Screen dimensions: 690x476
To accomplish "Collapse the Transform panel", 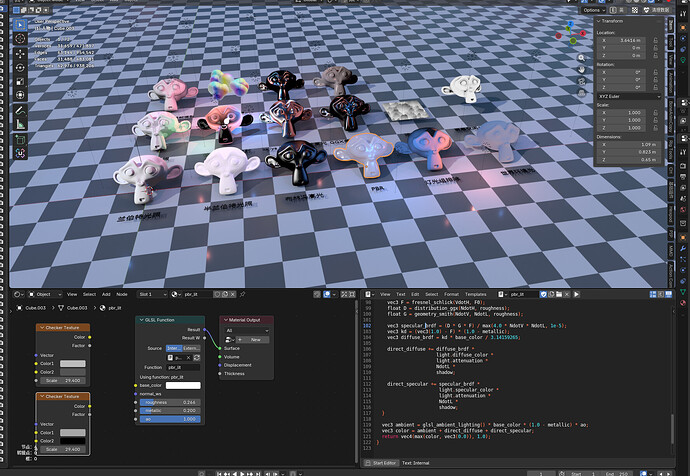I will (x=609, y=21).
